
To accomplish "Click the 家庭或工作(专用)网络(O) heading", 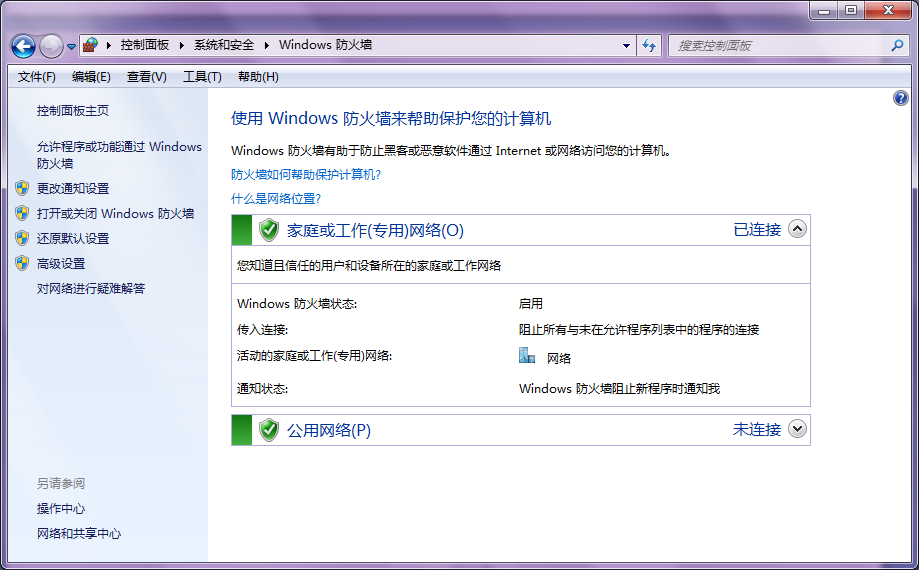I will (375, 230).
